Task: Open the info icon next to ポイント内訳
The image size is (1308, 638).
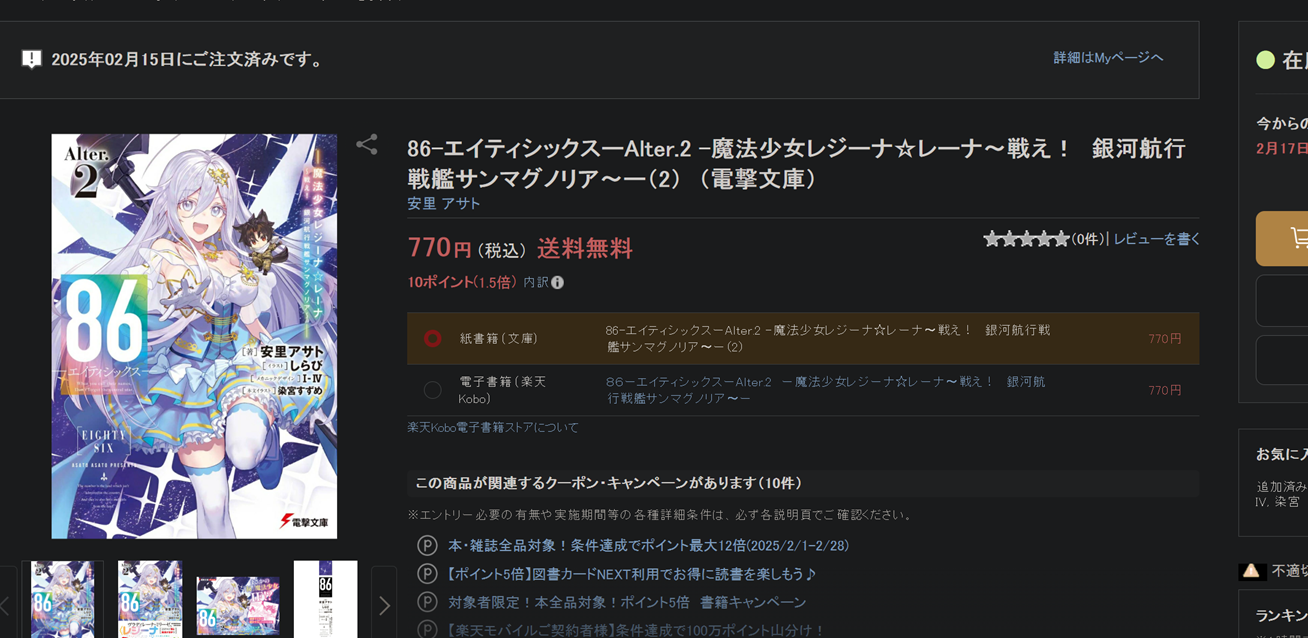Action: tap(558, 282)
